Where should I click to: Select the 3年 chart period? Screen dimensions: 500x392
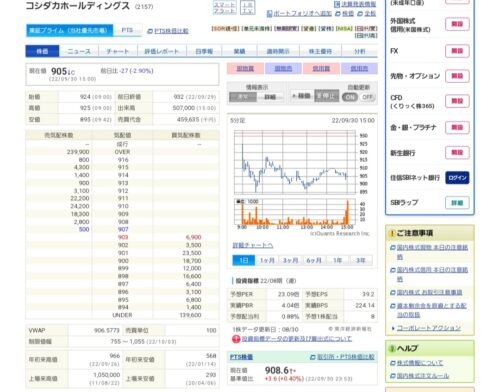tap(361, 260)
